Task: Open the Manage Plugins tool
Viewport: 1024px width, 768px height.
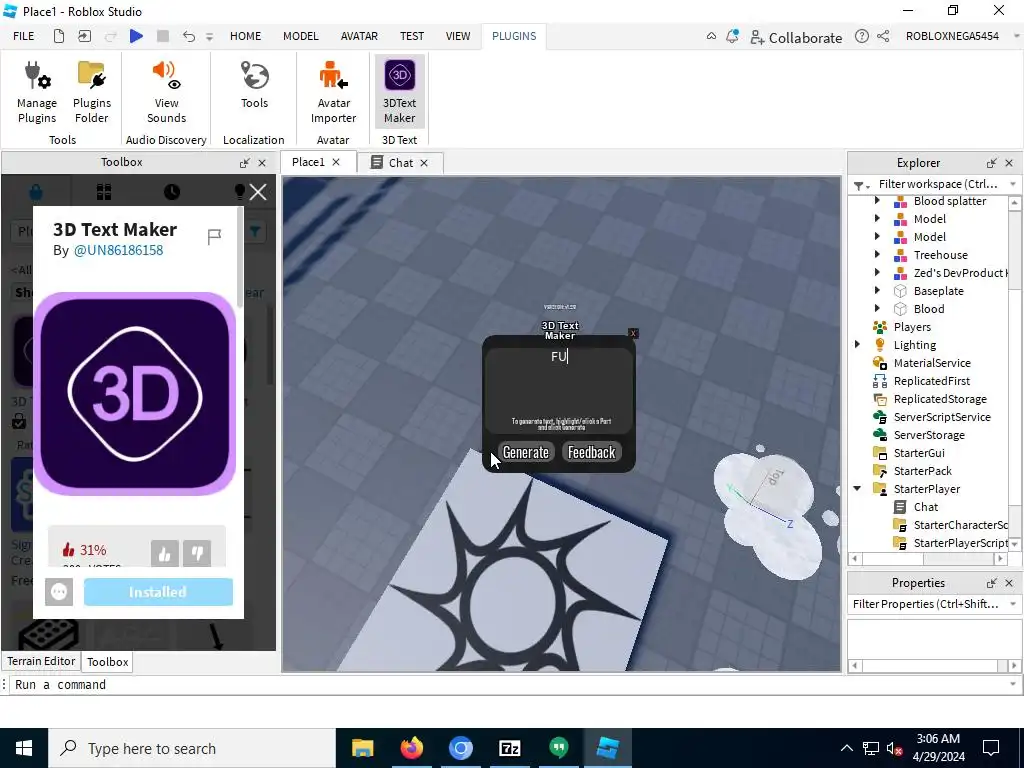Action: [37, 91]
